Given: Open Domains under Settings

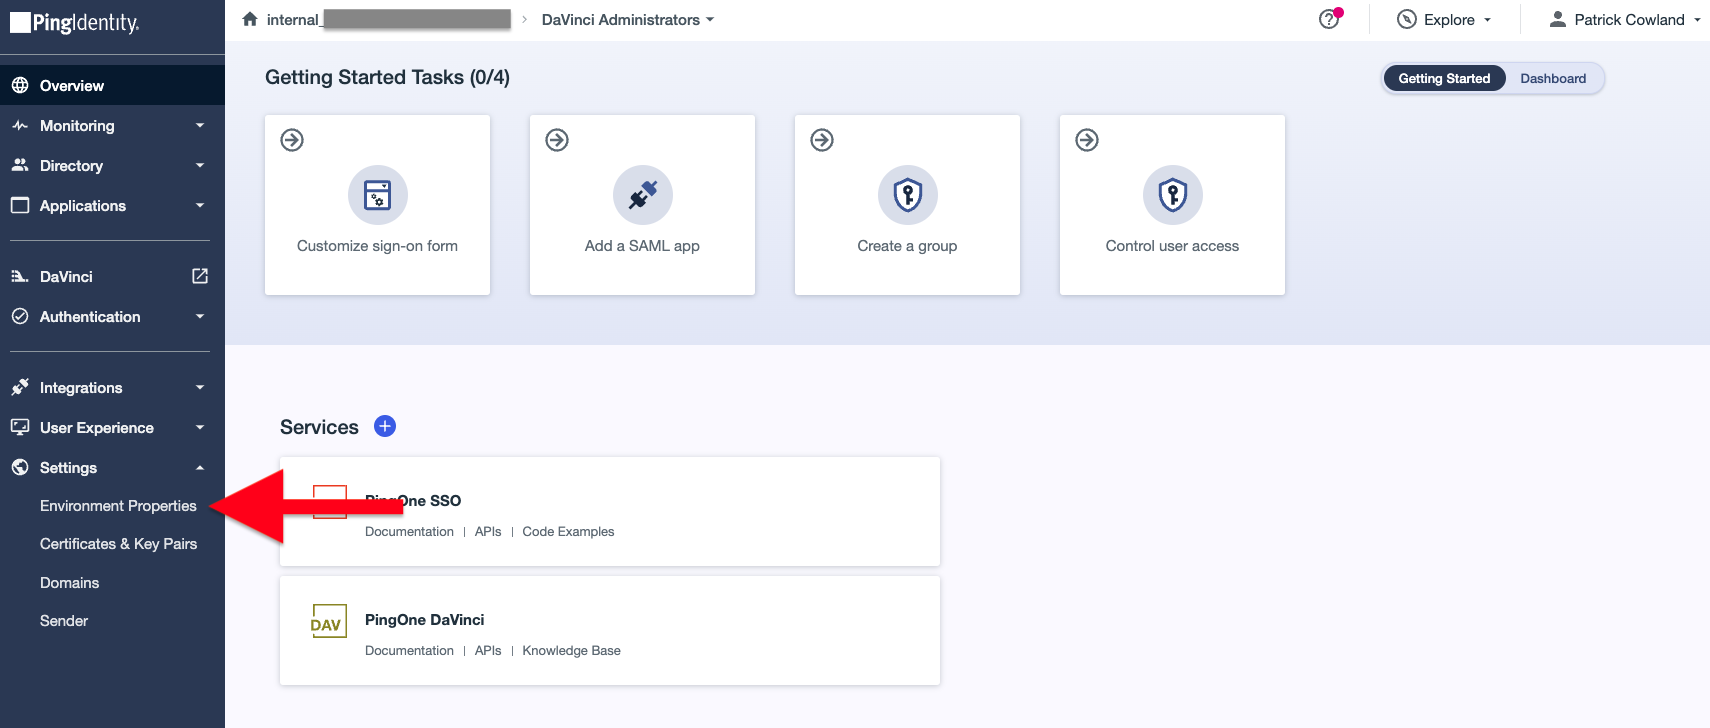Looking at the screenshot, I should coord(69,583).
